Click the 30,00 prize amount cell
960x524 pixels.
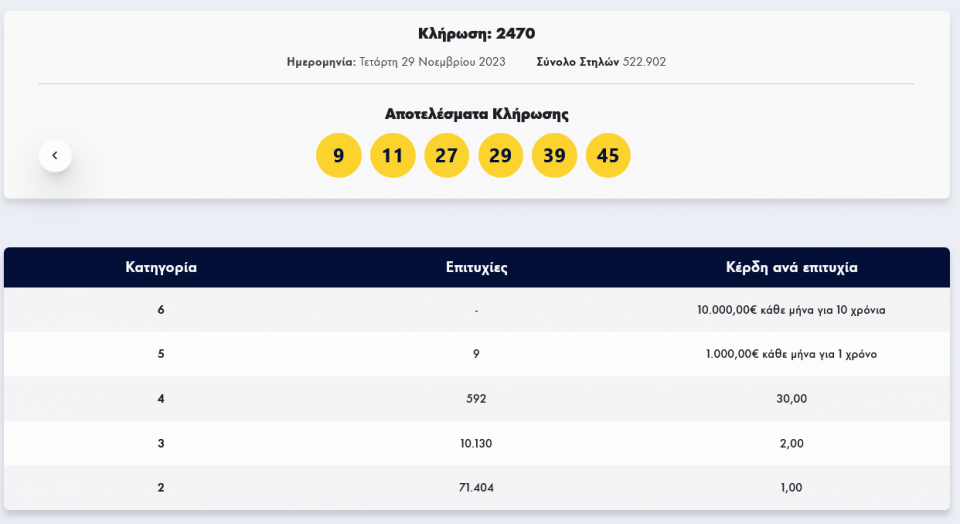pyautogui.click(x=791, y=398)
